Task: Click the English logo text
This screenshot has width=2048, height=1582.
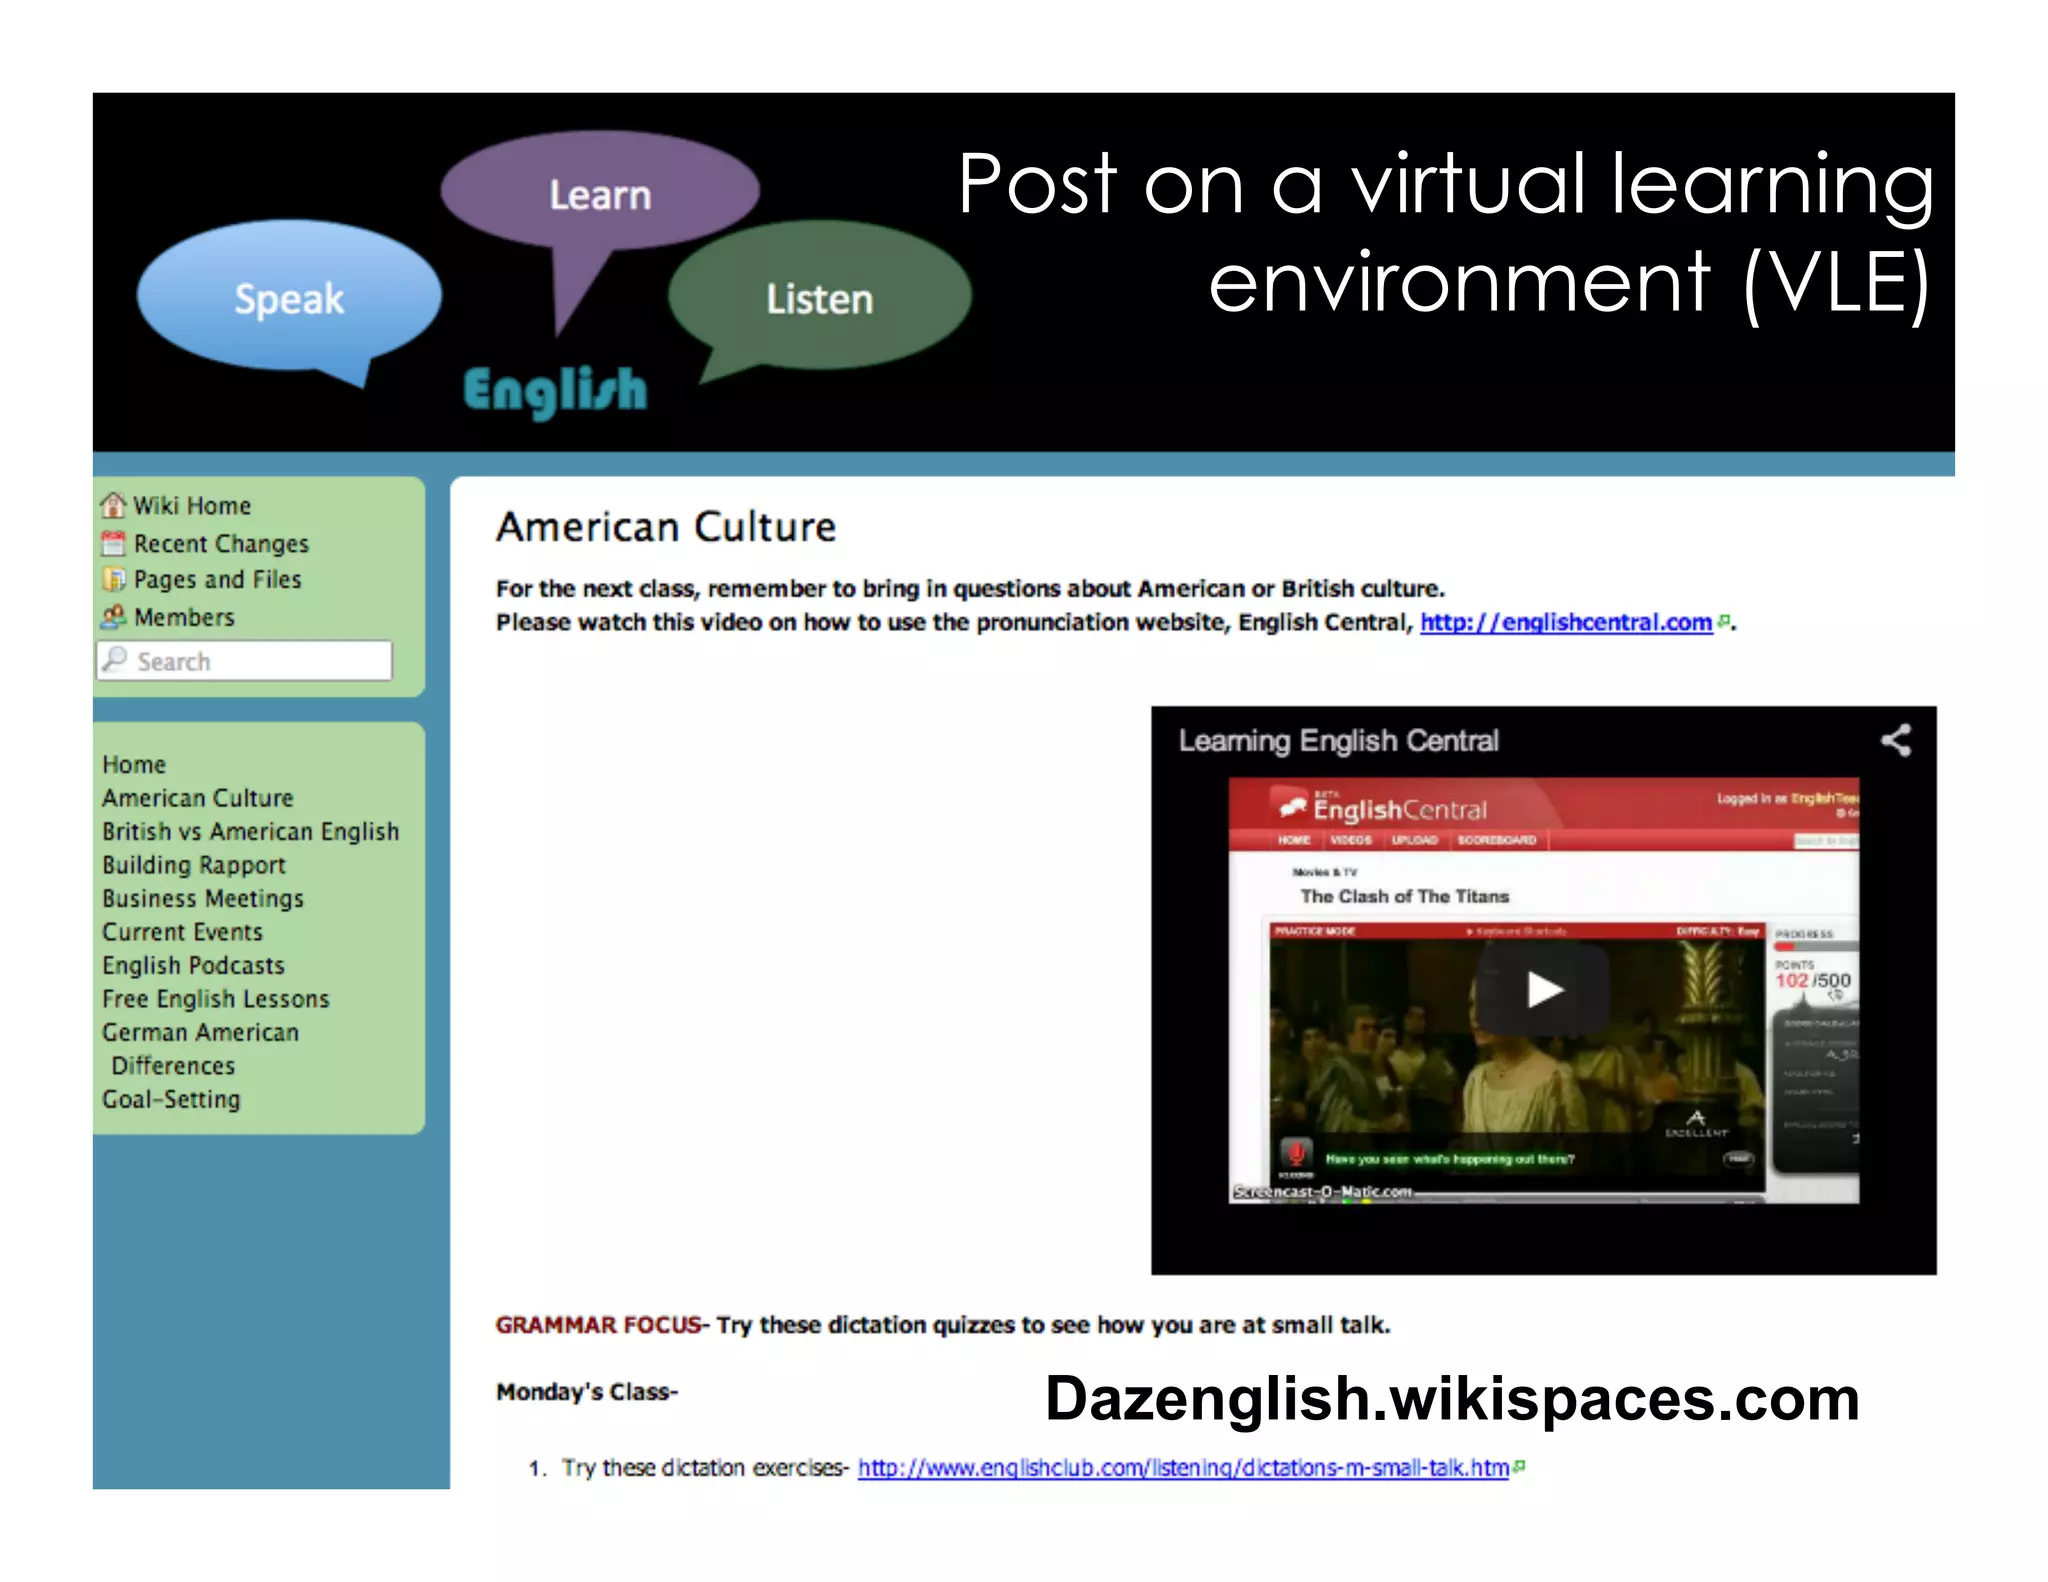Action: point(555,391)
